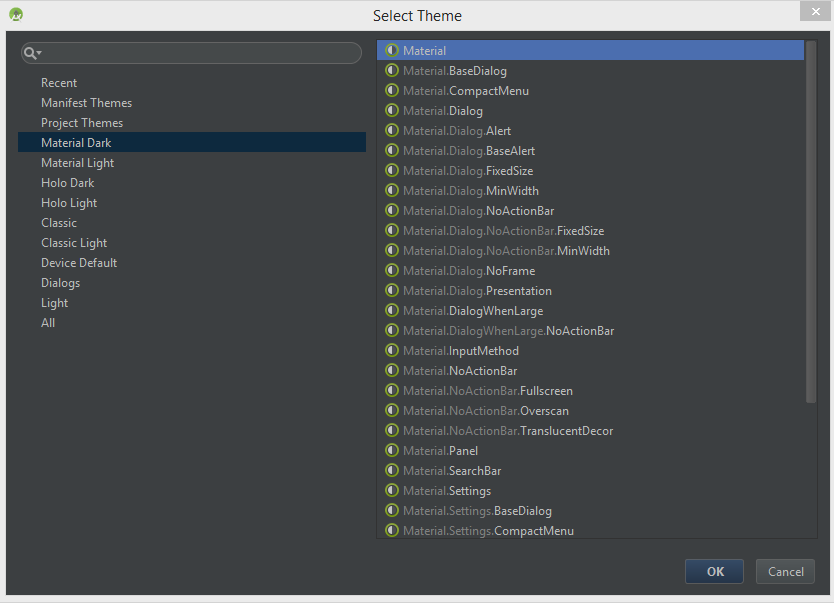Show the Device Default category
This screenshot has width=834, height=603.
pyautogui.click(x=79, y=263)
